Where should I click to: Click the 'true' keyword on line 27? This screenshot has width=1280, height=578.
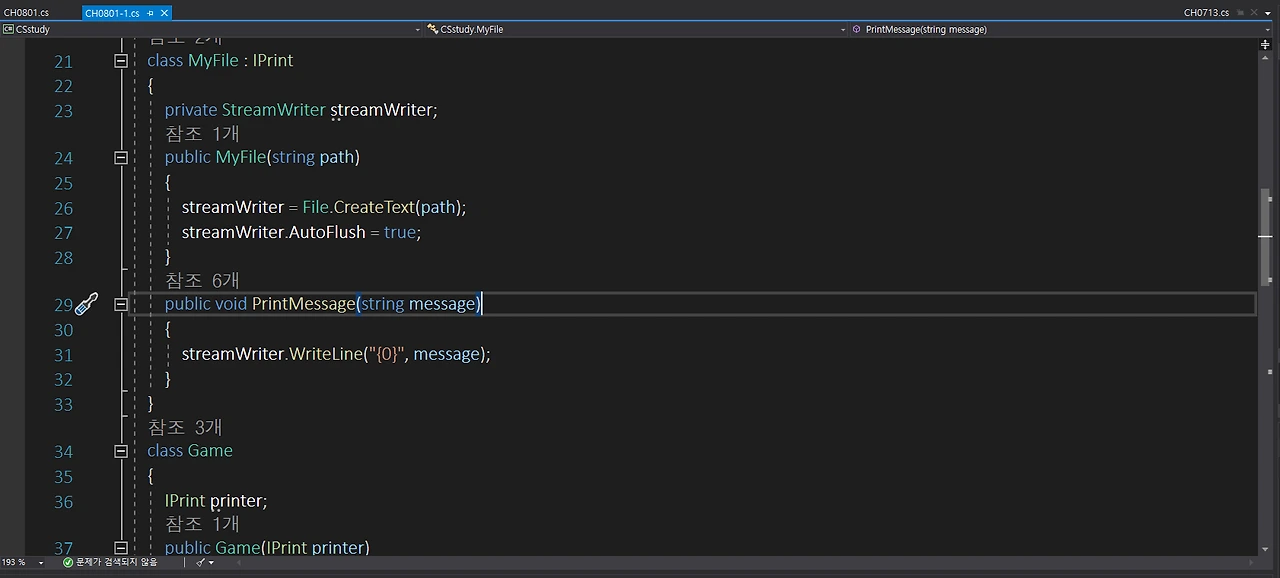(x=400, y=232)
